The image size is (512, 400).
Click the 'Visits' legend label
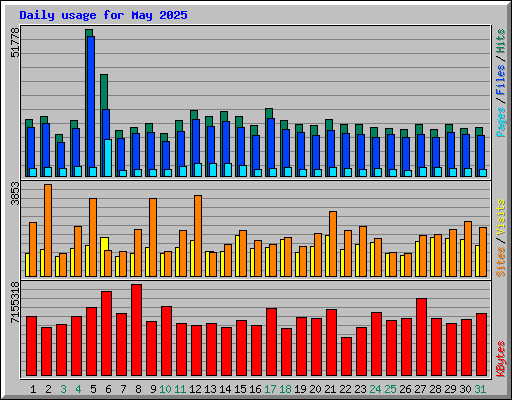pyautogui.click(x=501, y=217)
